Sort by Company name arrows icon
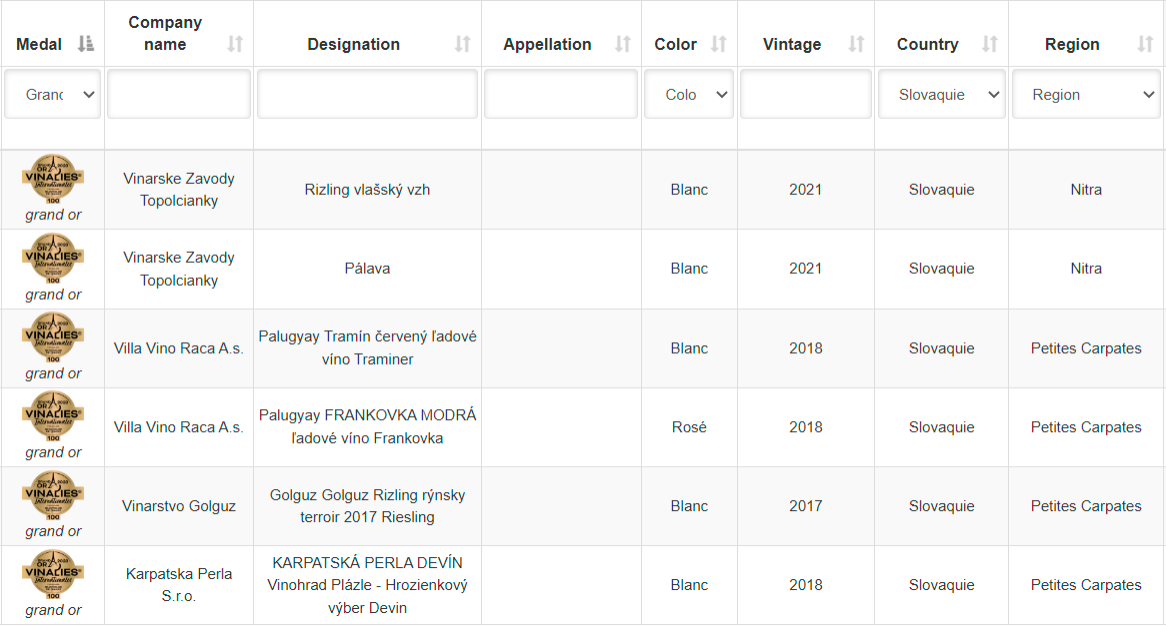The height and width of the screenshot is (627, 1166). [235, 44]
